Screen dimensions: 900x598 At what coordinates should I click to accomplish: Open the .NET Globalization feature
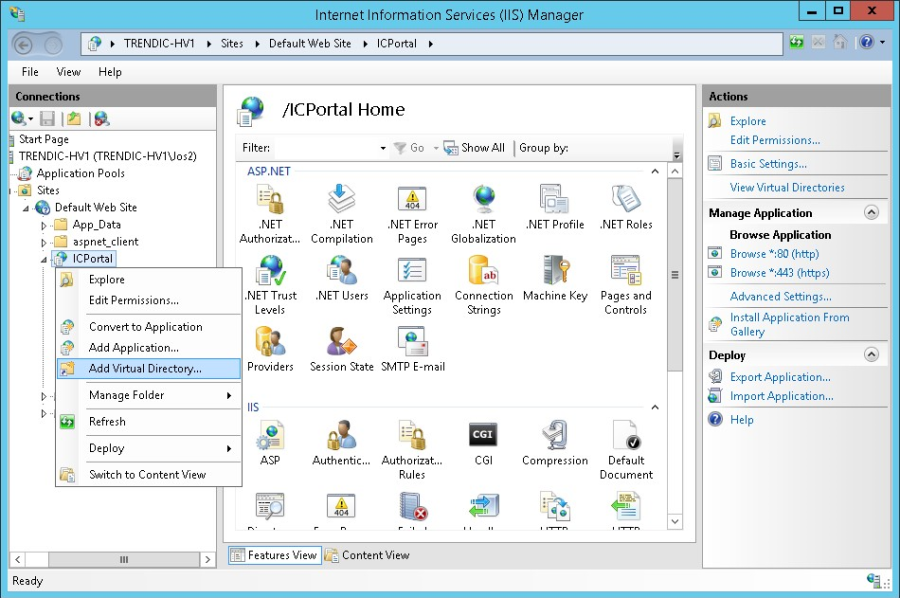tap(483, 215)
